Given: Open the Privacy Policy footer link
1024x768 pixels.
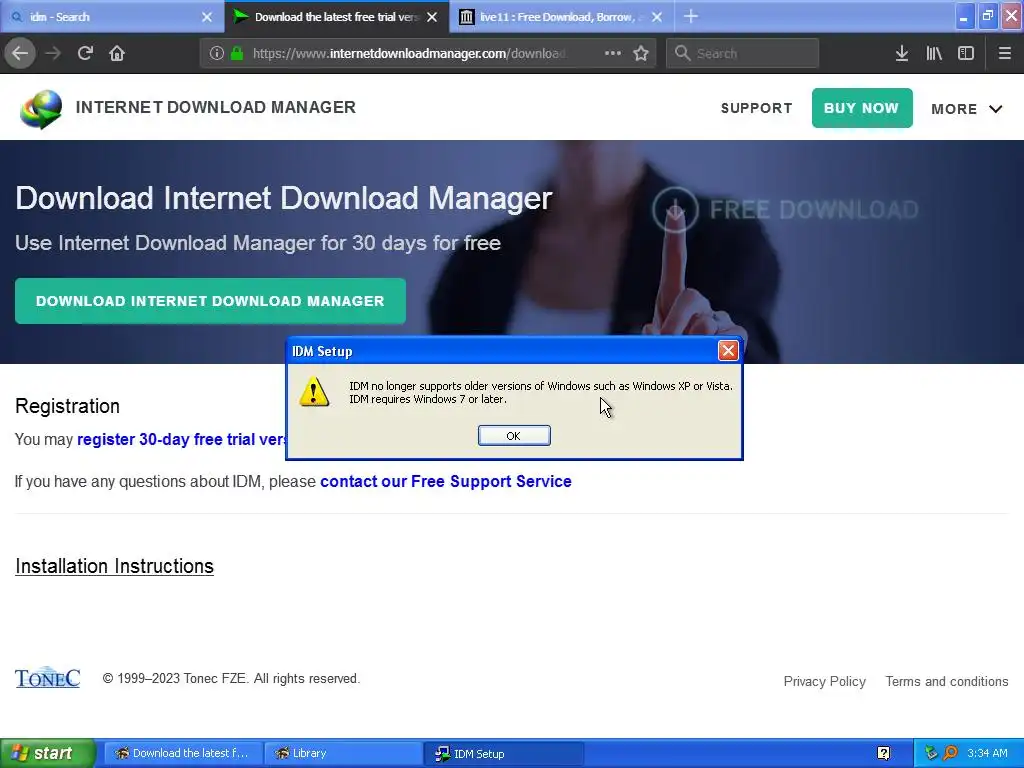Looking at the screenshot, I should [x=824, y=681].
